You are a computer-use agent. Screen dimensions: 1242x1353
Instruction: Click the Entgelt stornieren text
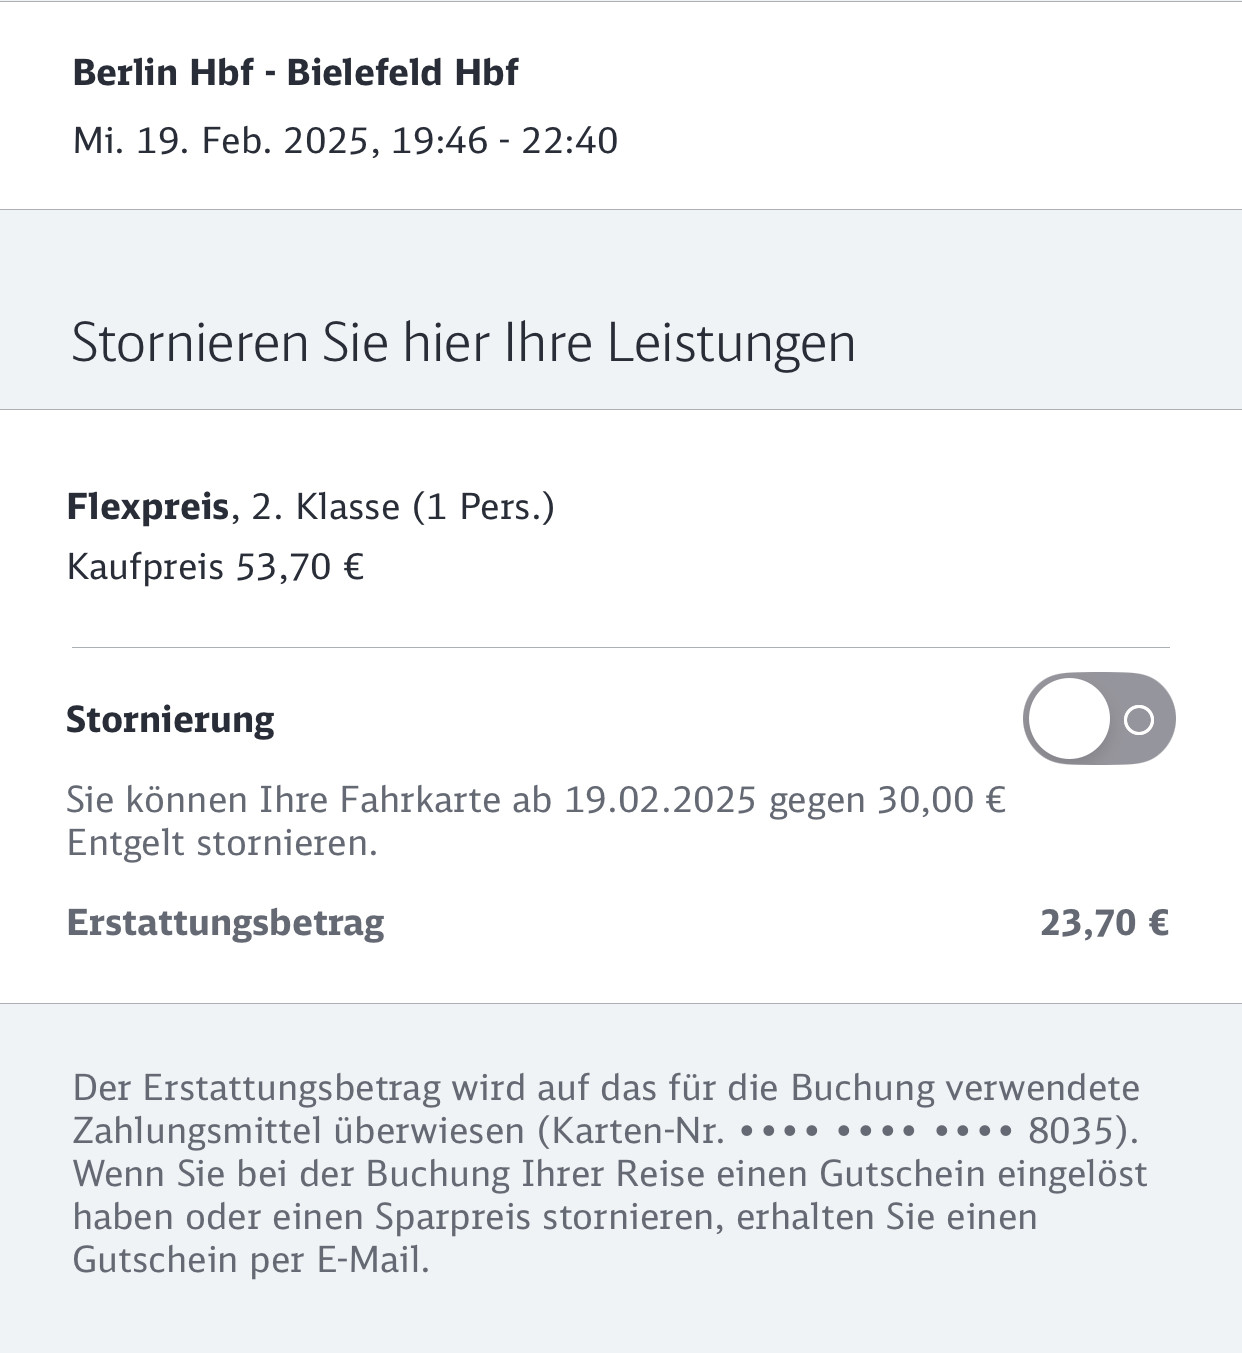point(222,843)
